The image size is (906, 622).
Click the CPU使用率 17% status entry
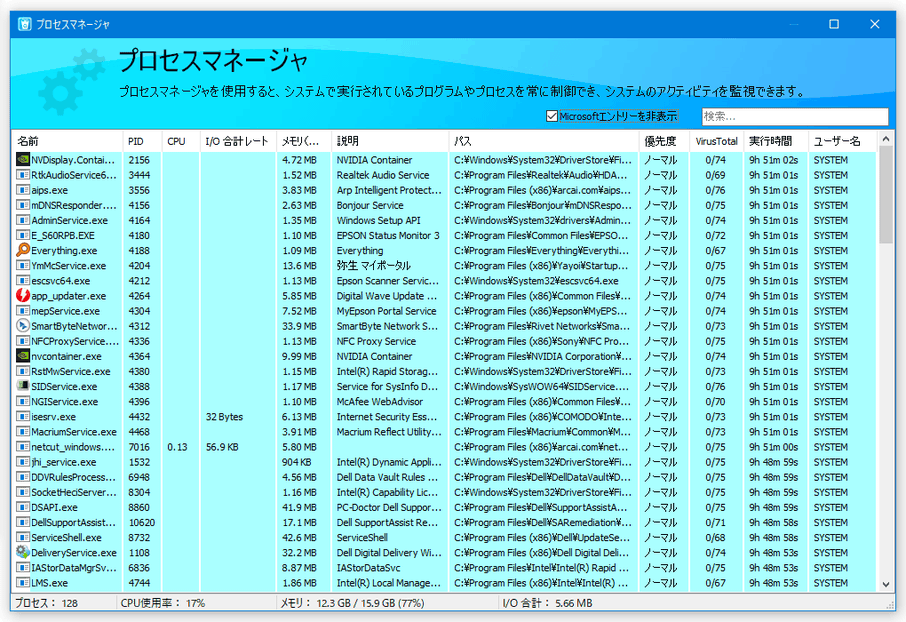click(x=163, y=603)
